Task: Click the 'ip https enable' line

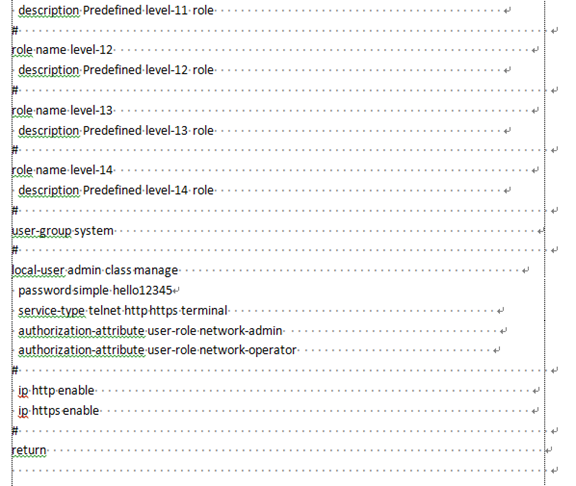Action: (x=59, y=410)
